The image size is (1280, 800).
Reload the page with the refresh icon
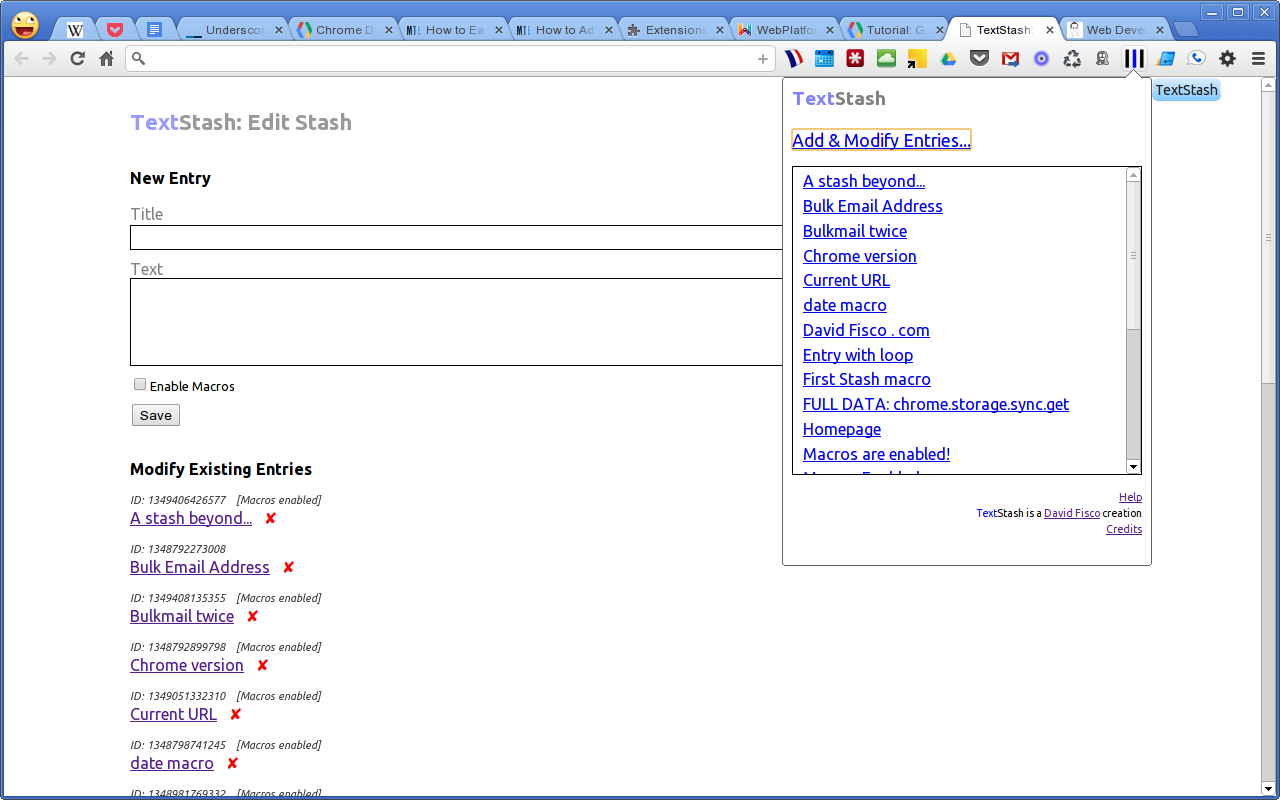[77, 59]
